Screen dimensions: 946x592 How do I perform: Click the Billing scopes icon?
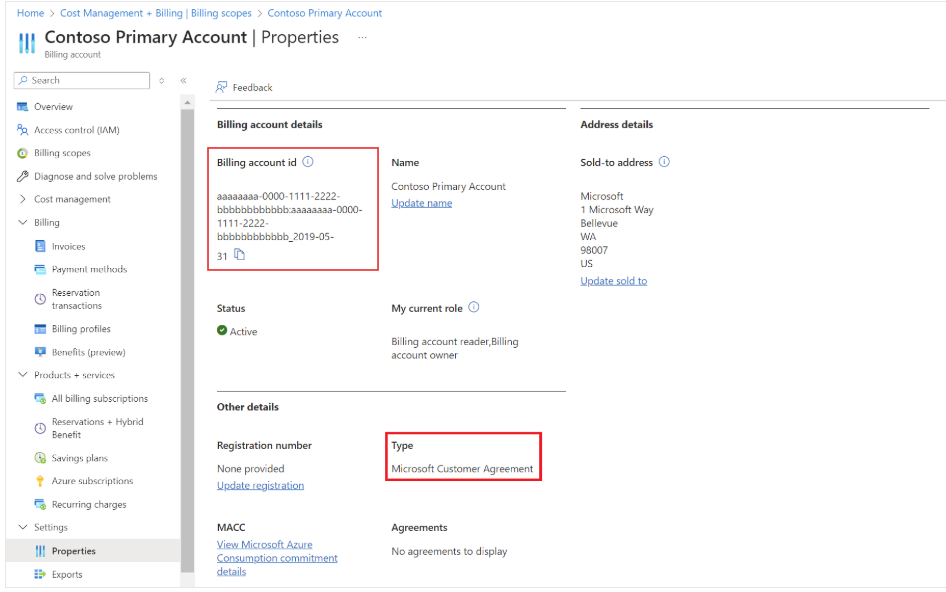[x=22, y=153]
